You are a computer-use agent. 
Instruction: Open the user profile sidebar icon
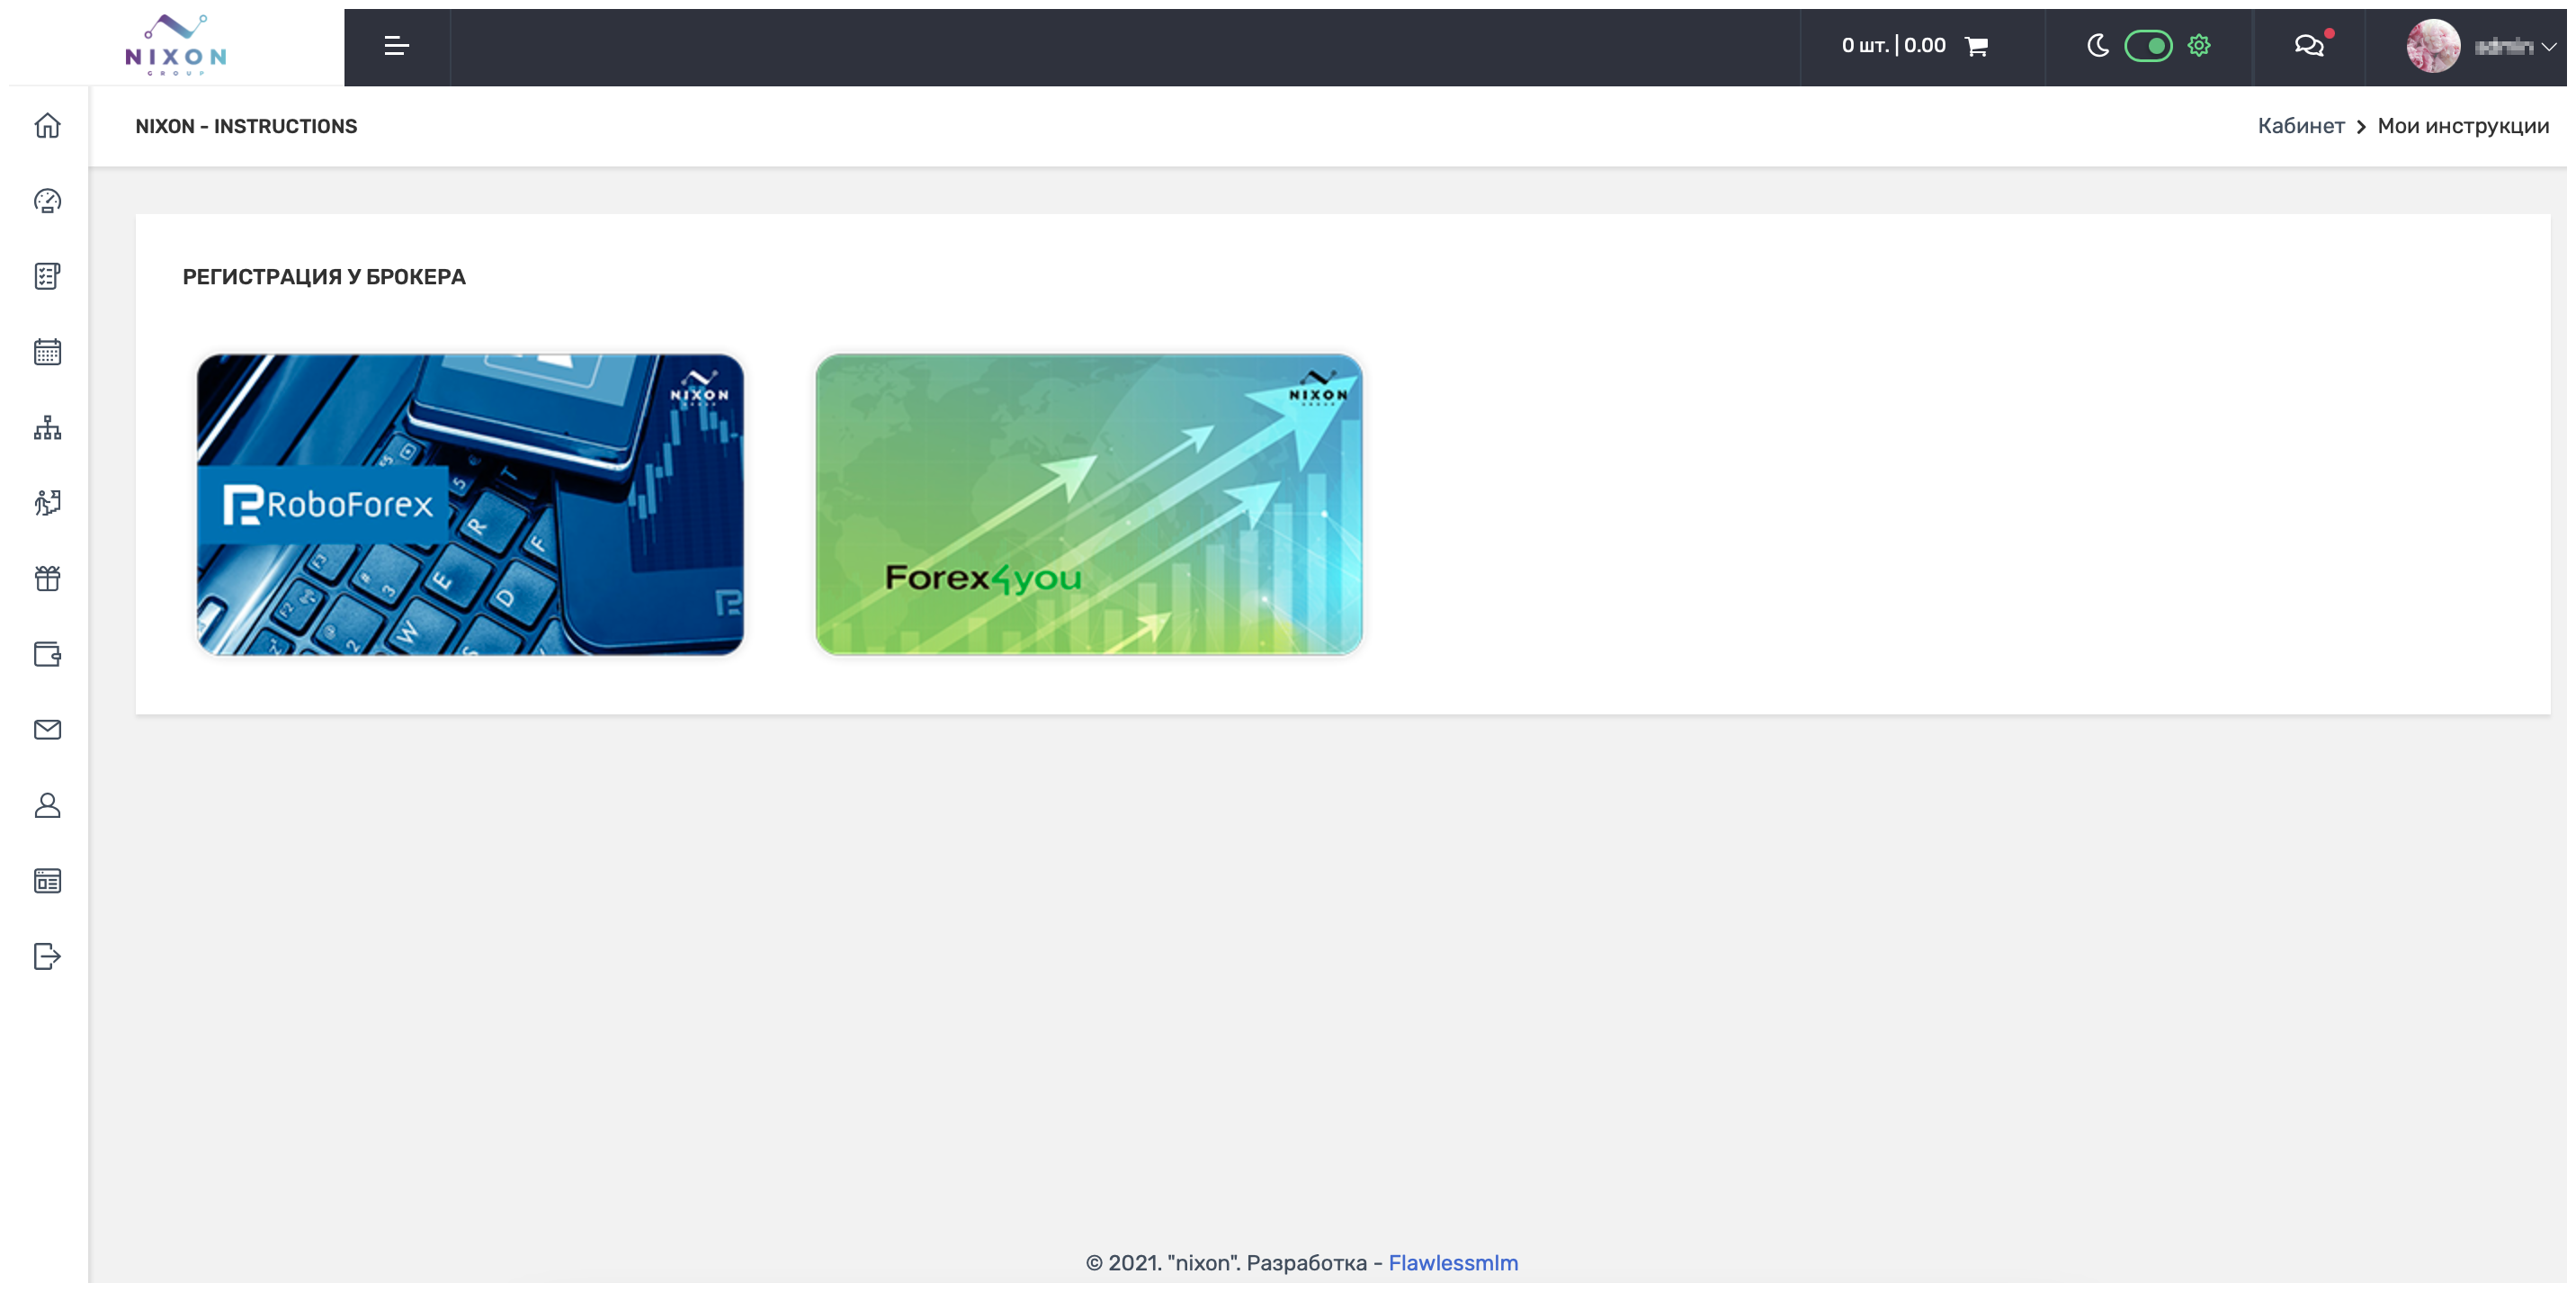click(47, 806)
